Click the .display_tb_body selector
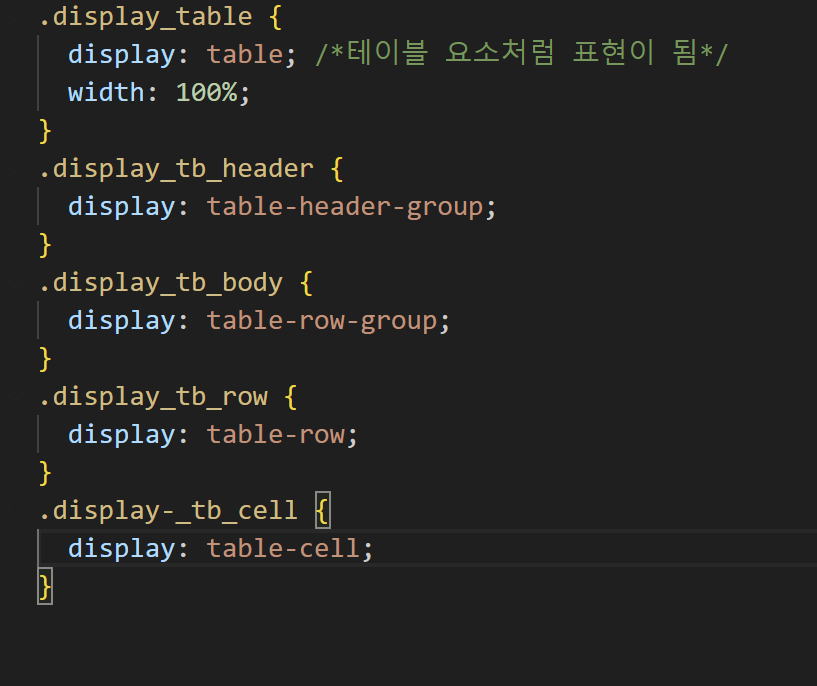This screenshot has height=686, width=817. 161,283
